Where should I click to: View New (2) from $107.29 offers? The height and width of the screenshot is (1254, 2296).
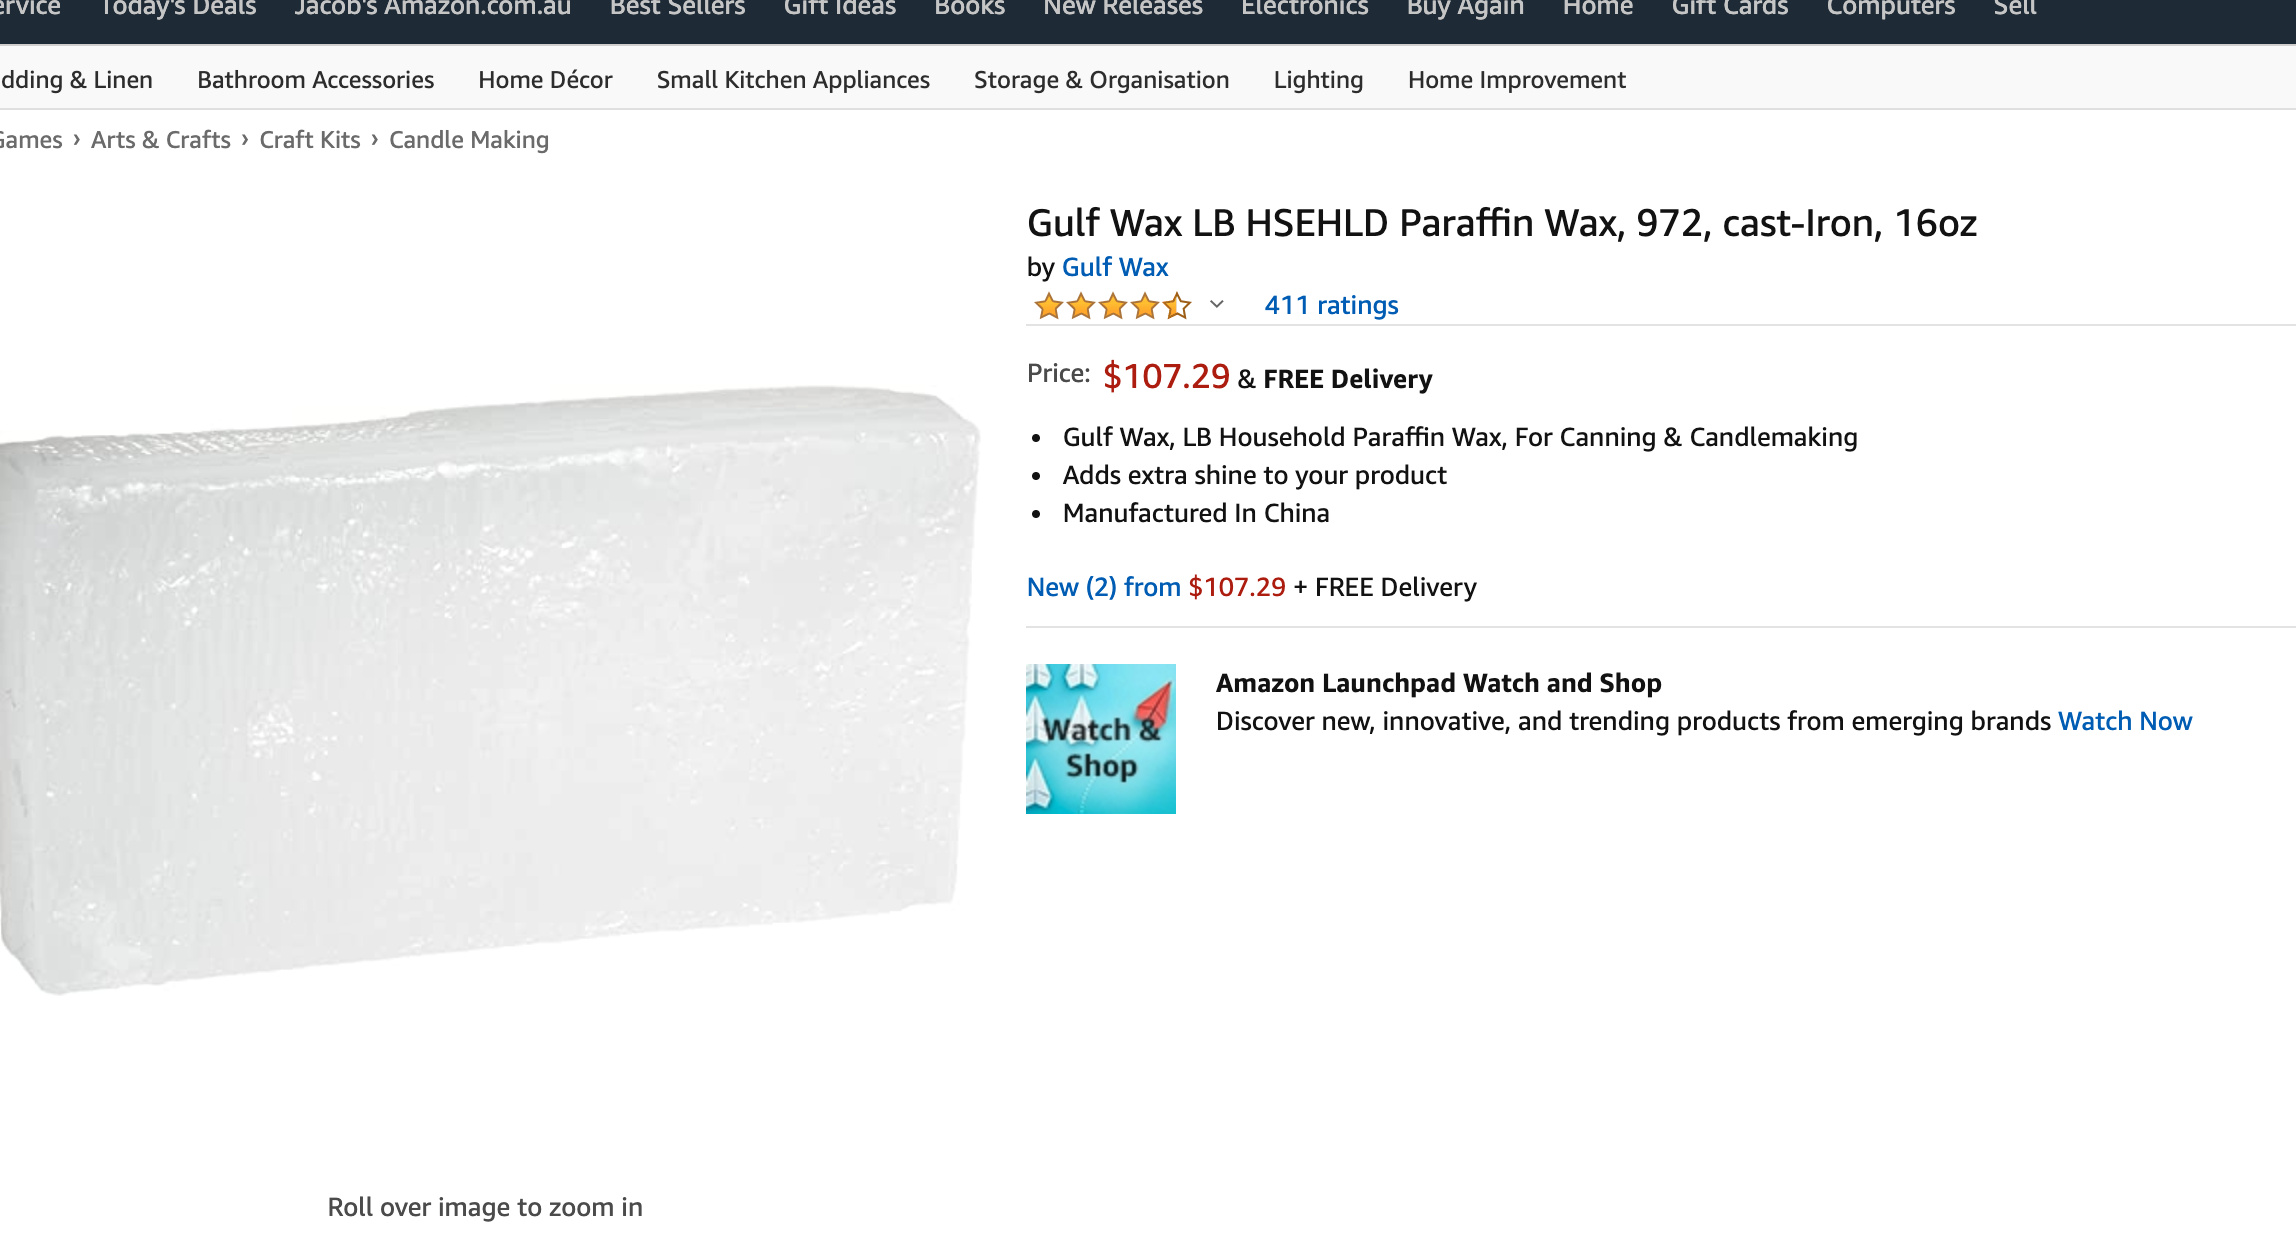point(1156,587)
